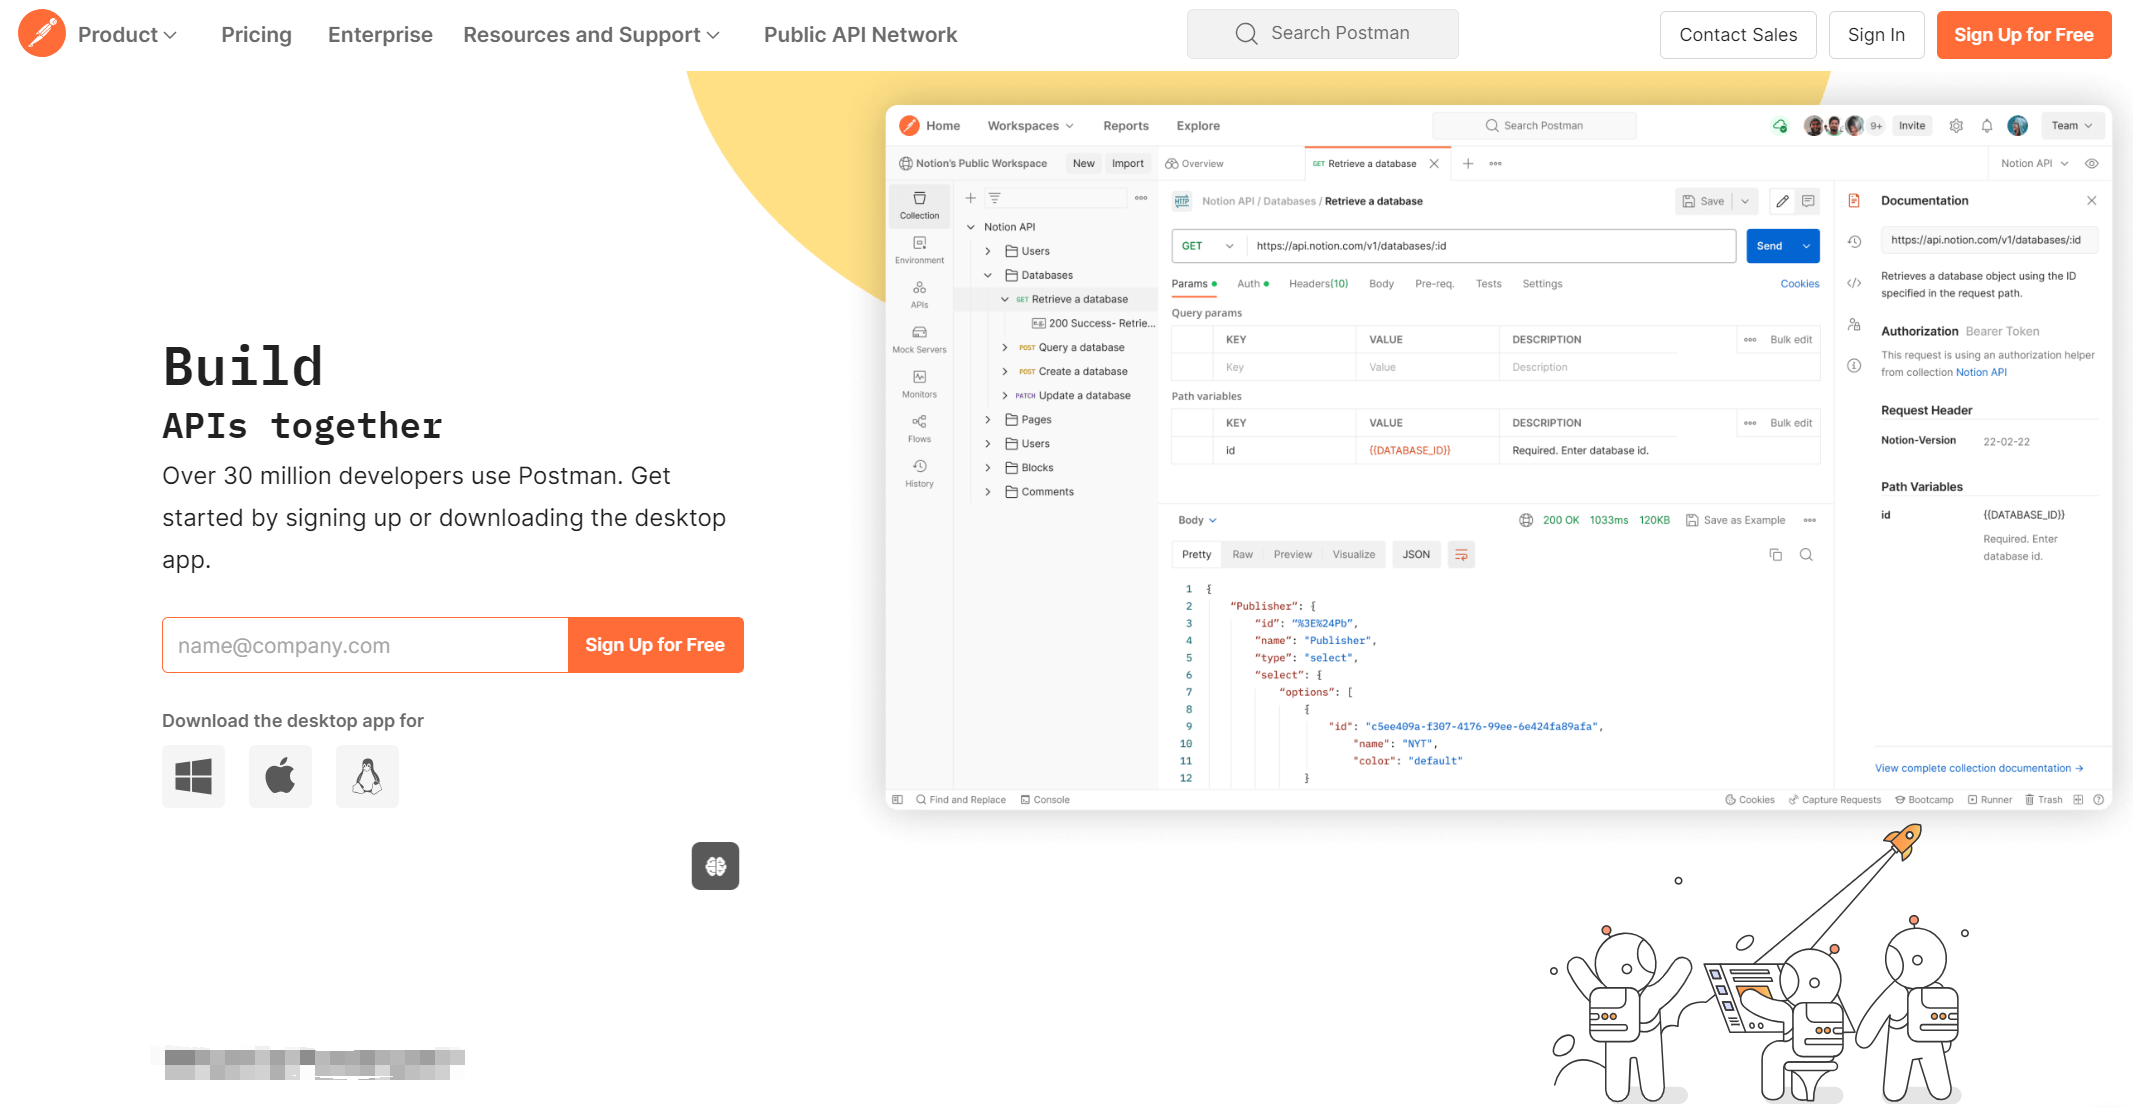Switch to the Tests tab in preview
Image resolution: width=2133 pixels, height=1108 pixels.
pyautogui.click(x=1488, y=284)
